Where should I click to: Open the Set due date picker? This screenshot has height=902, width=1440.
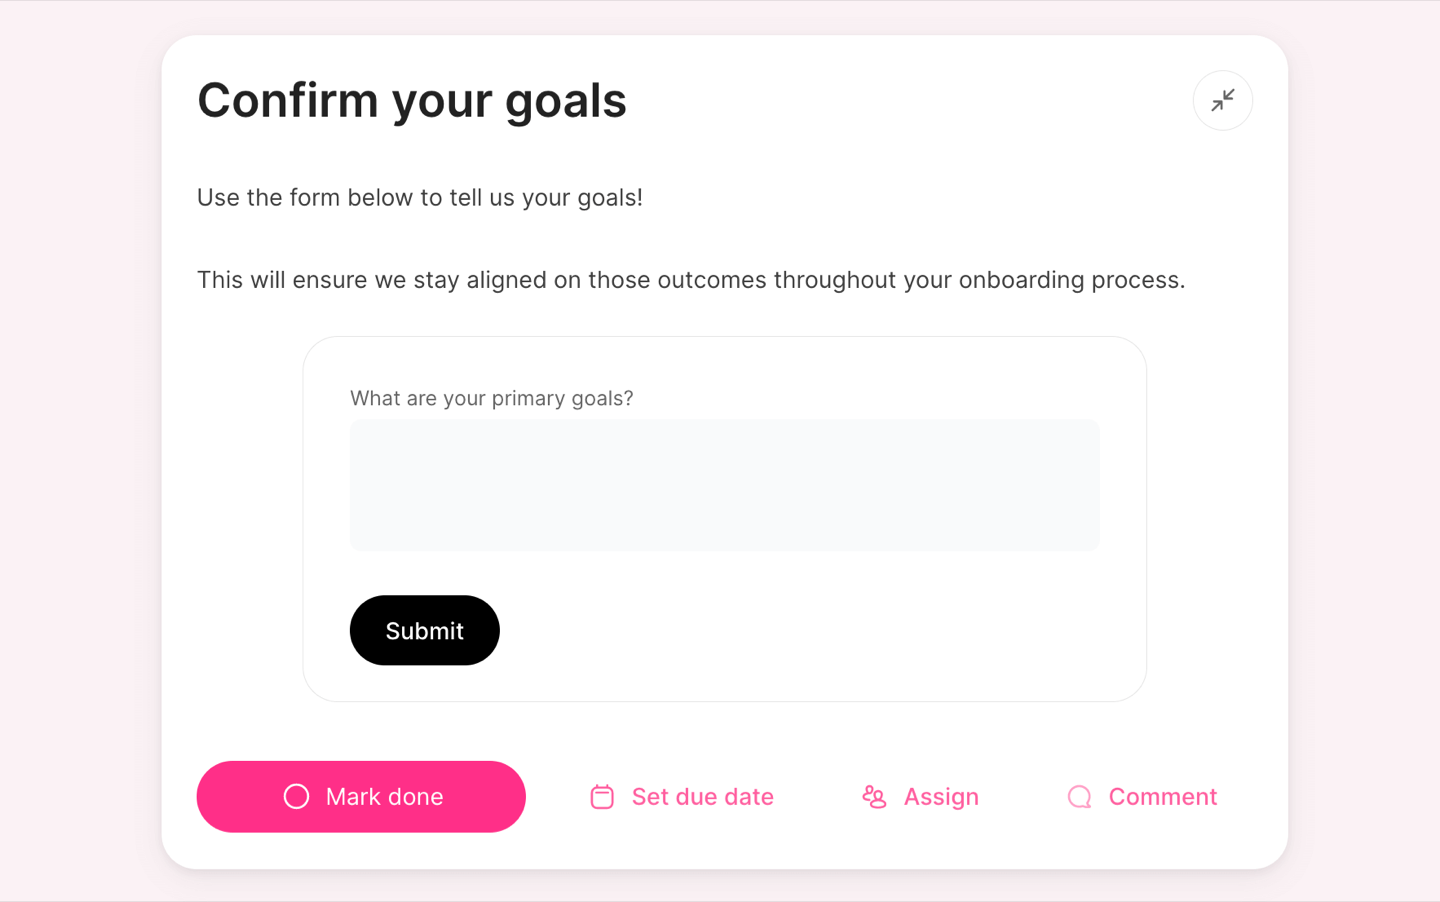point(682,797)
